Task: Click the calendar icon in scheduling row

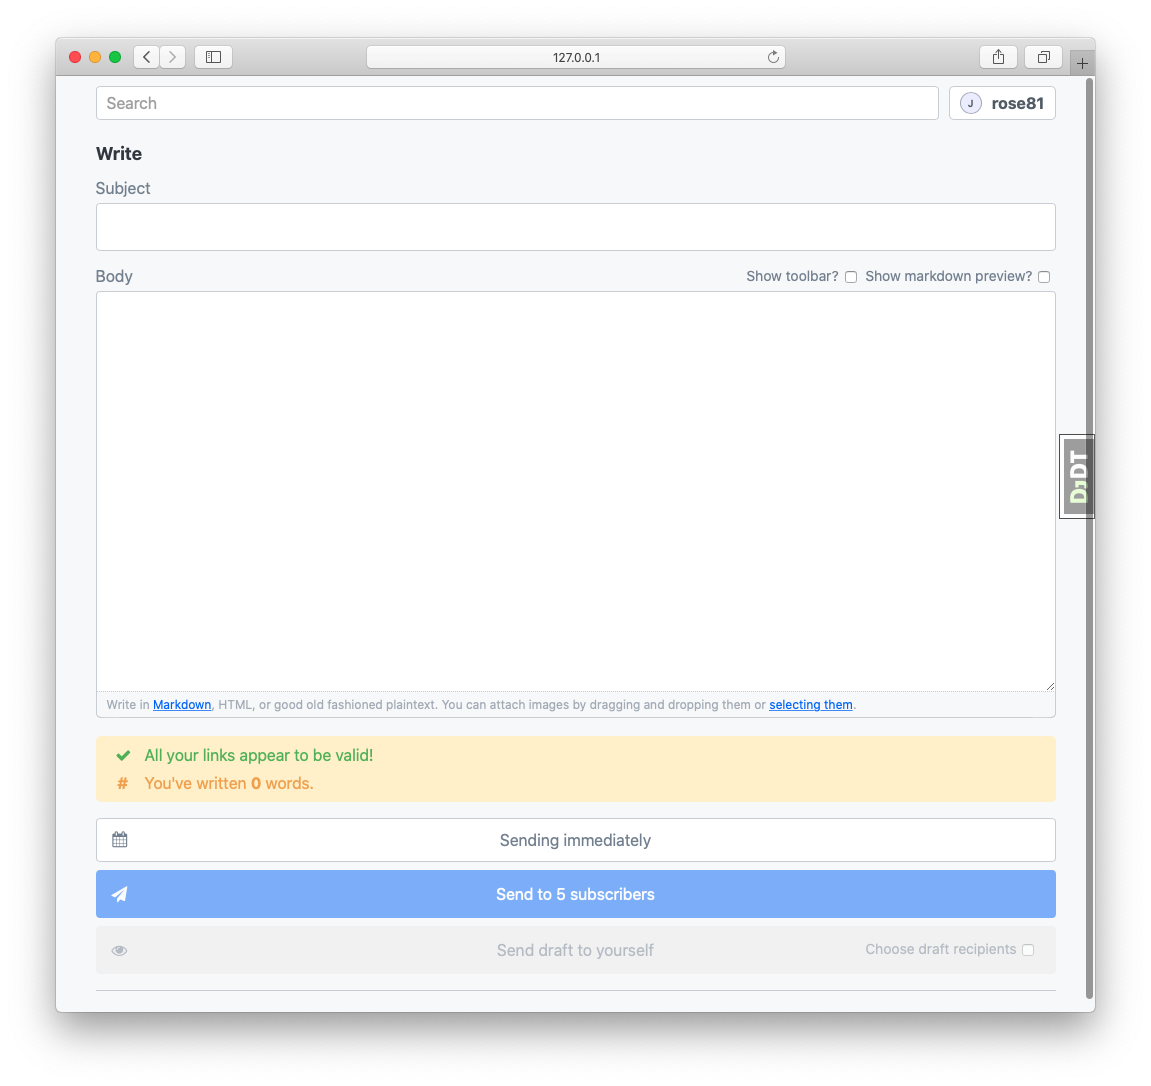Action: [120, 840]
